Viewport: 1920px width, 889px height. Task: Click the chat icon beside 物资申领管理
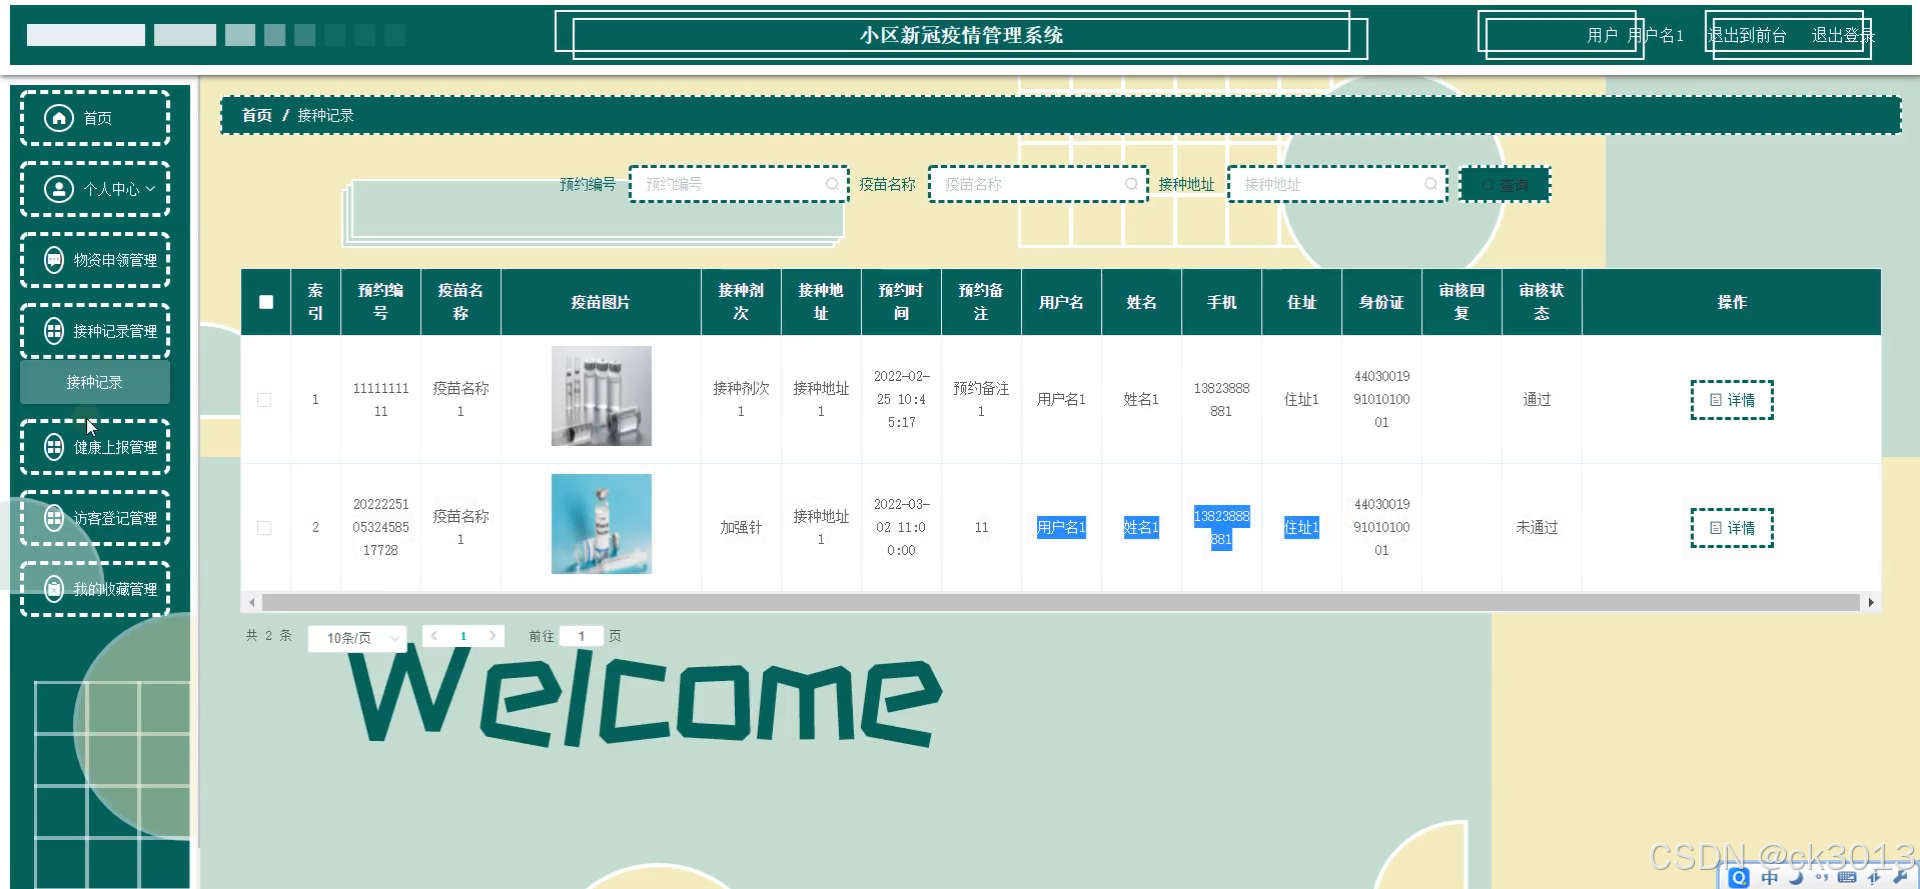[54, 260]
